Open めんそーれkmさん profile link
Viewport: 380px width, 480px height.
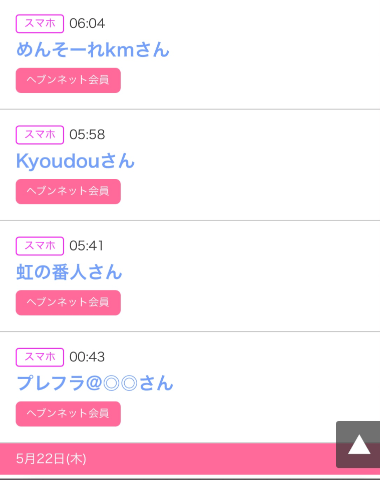click(x=93, y=50)
